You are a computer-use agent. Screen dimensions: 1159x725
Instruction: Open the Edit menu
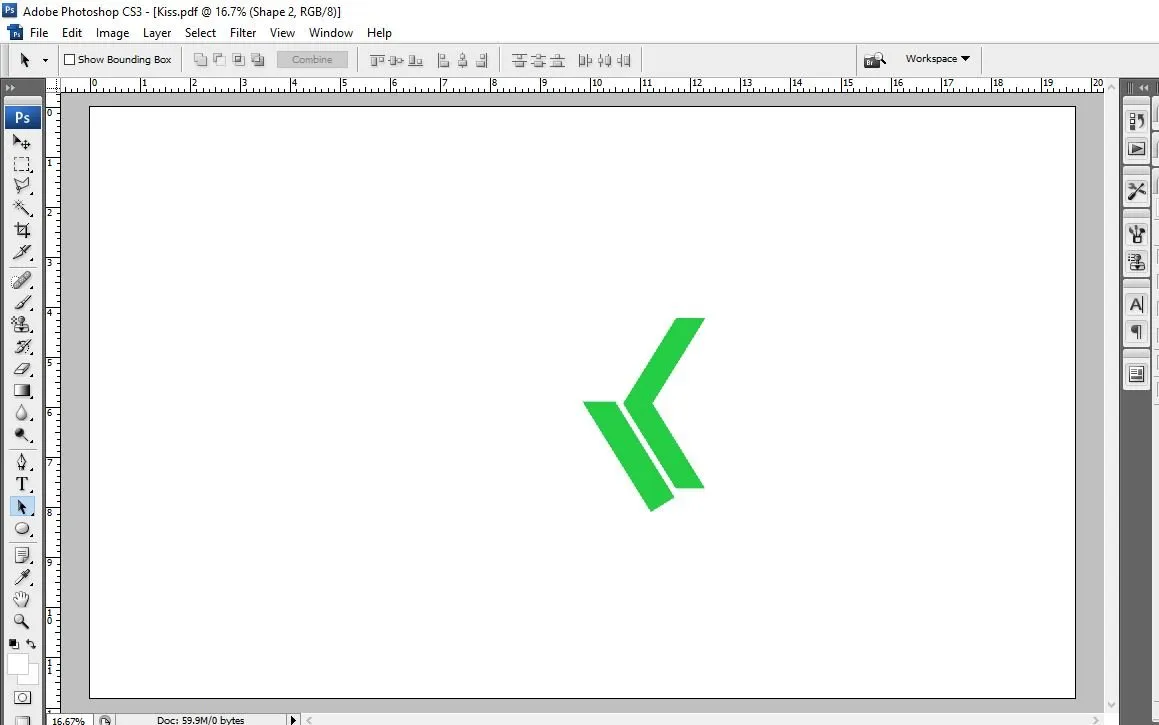(72, 33)
